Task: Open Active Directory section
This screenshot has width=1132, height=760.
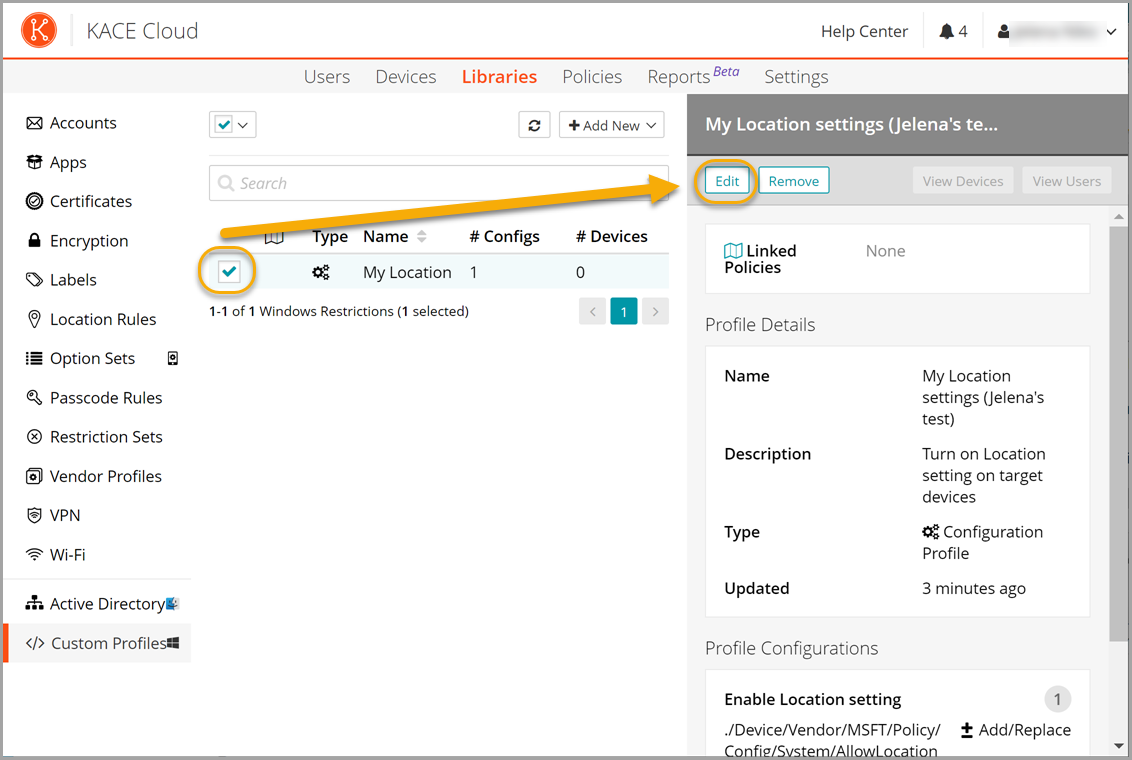Action: point(106,603)
